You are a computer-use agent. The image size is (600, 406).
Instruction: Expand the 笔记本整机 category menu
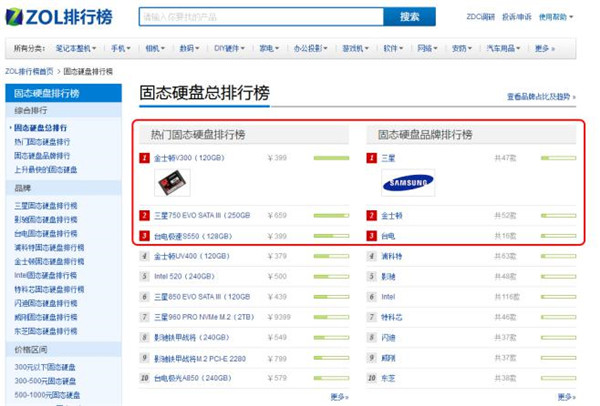point(76,48)
